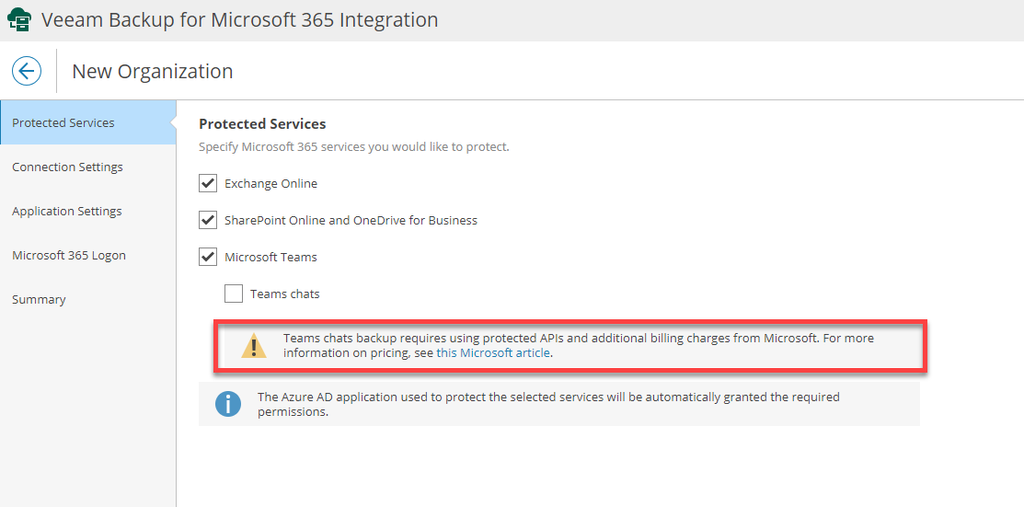
Task: Select Protected Services step in sidebar
Action: [63, 123]
